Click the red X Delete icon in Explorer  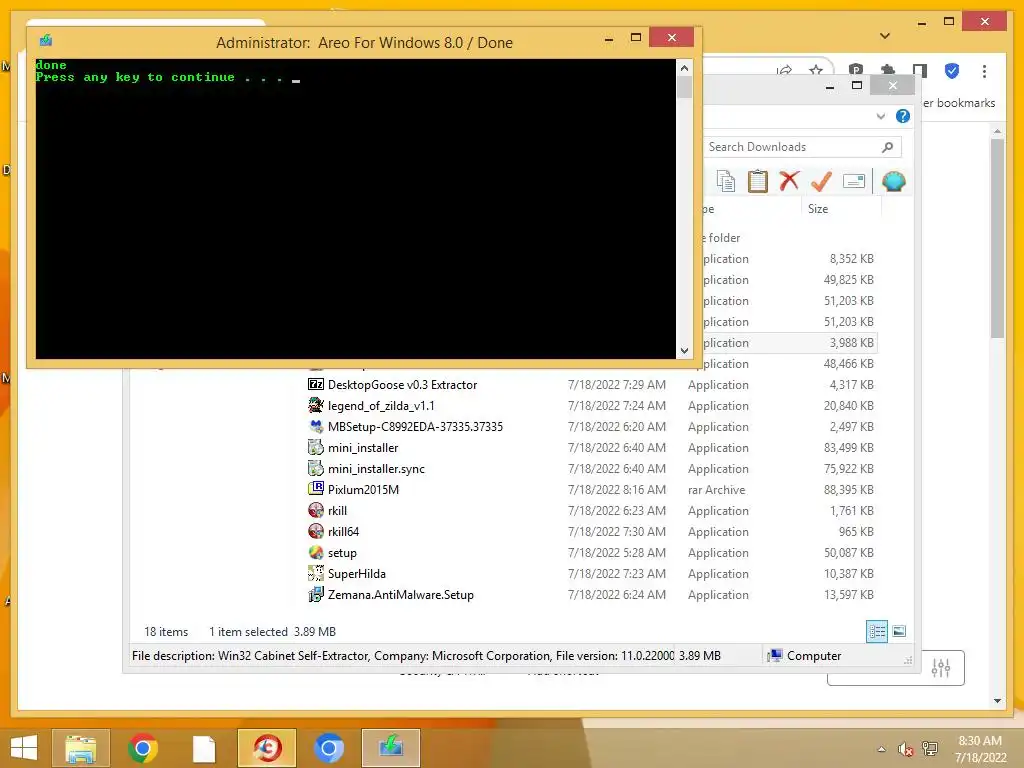point(789,181)
